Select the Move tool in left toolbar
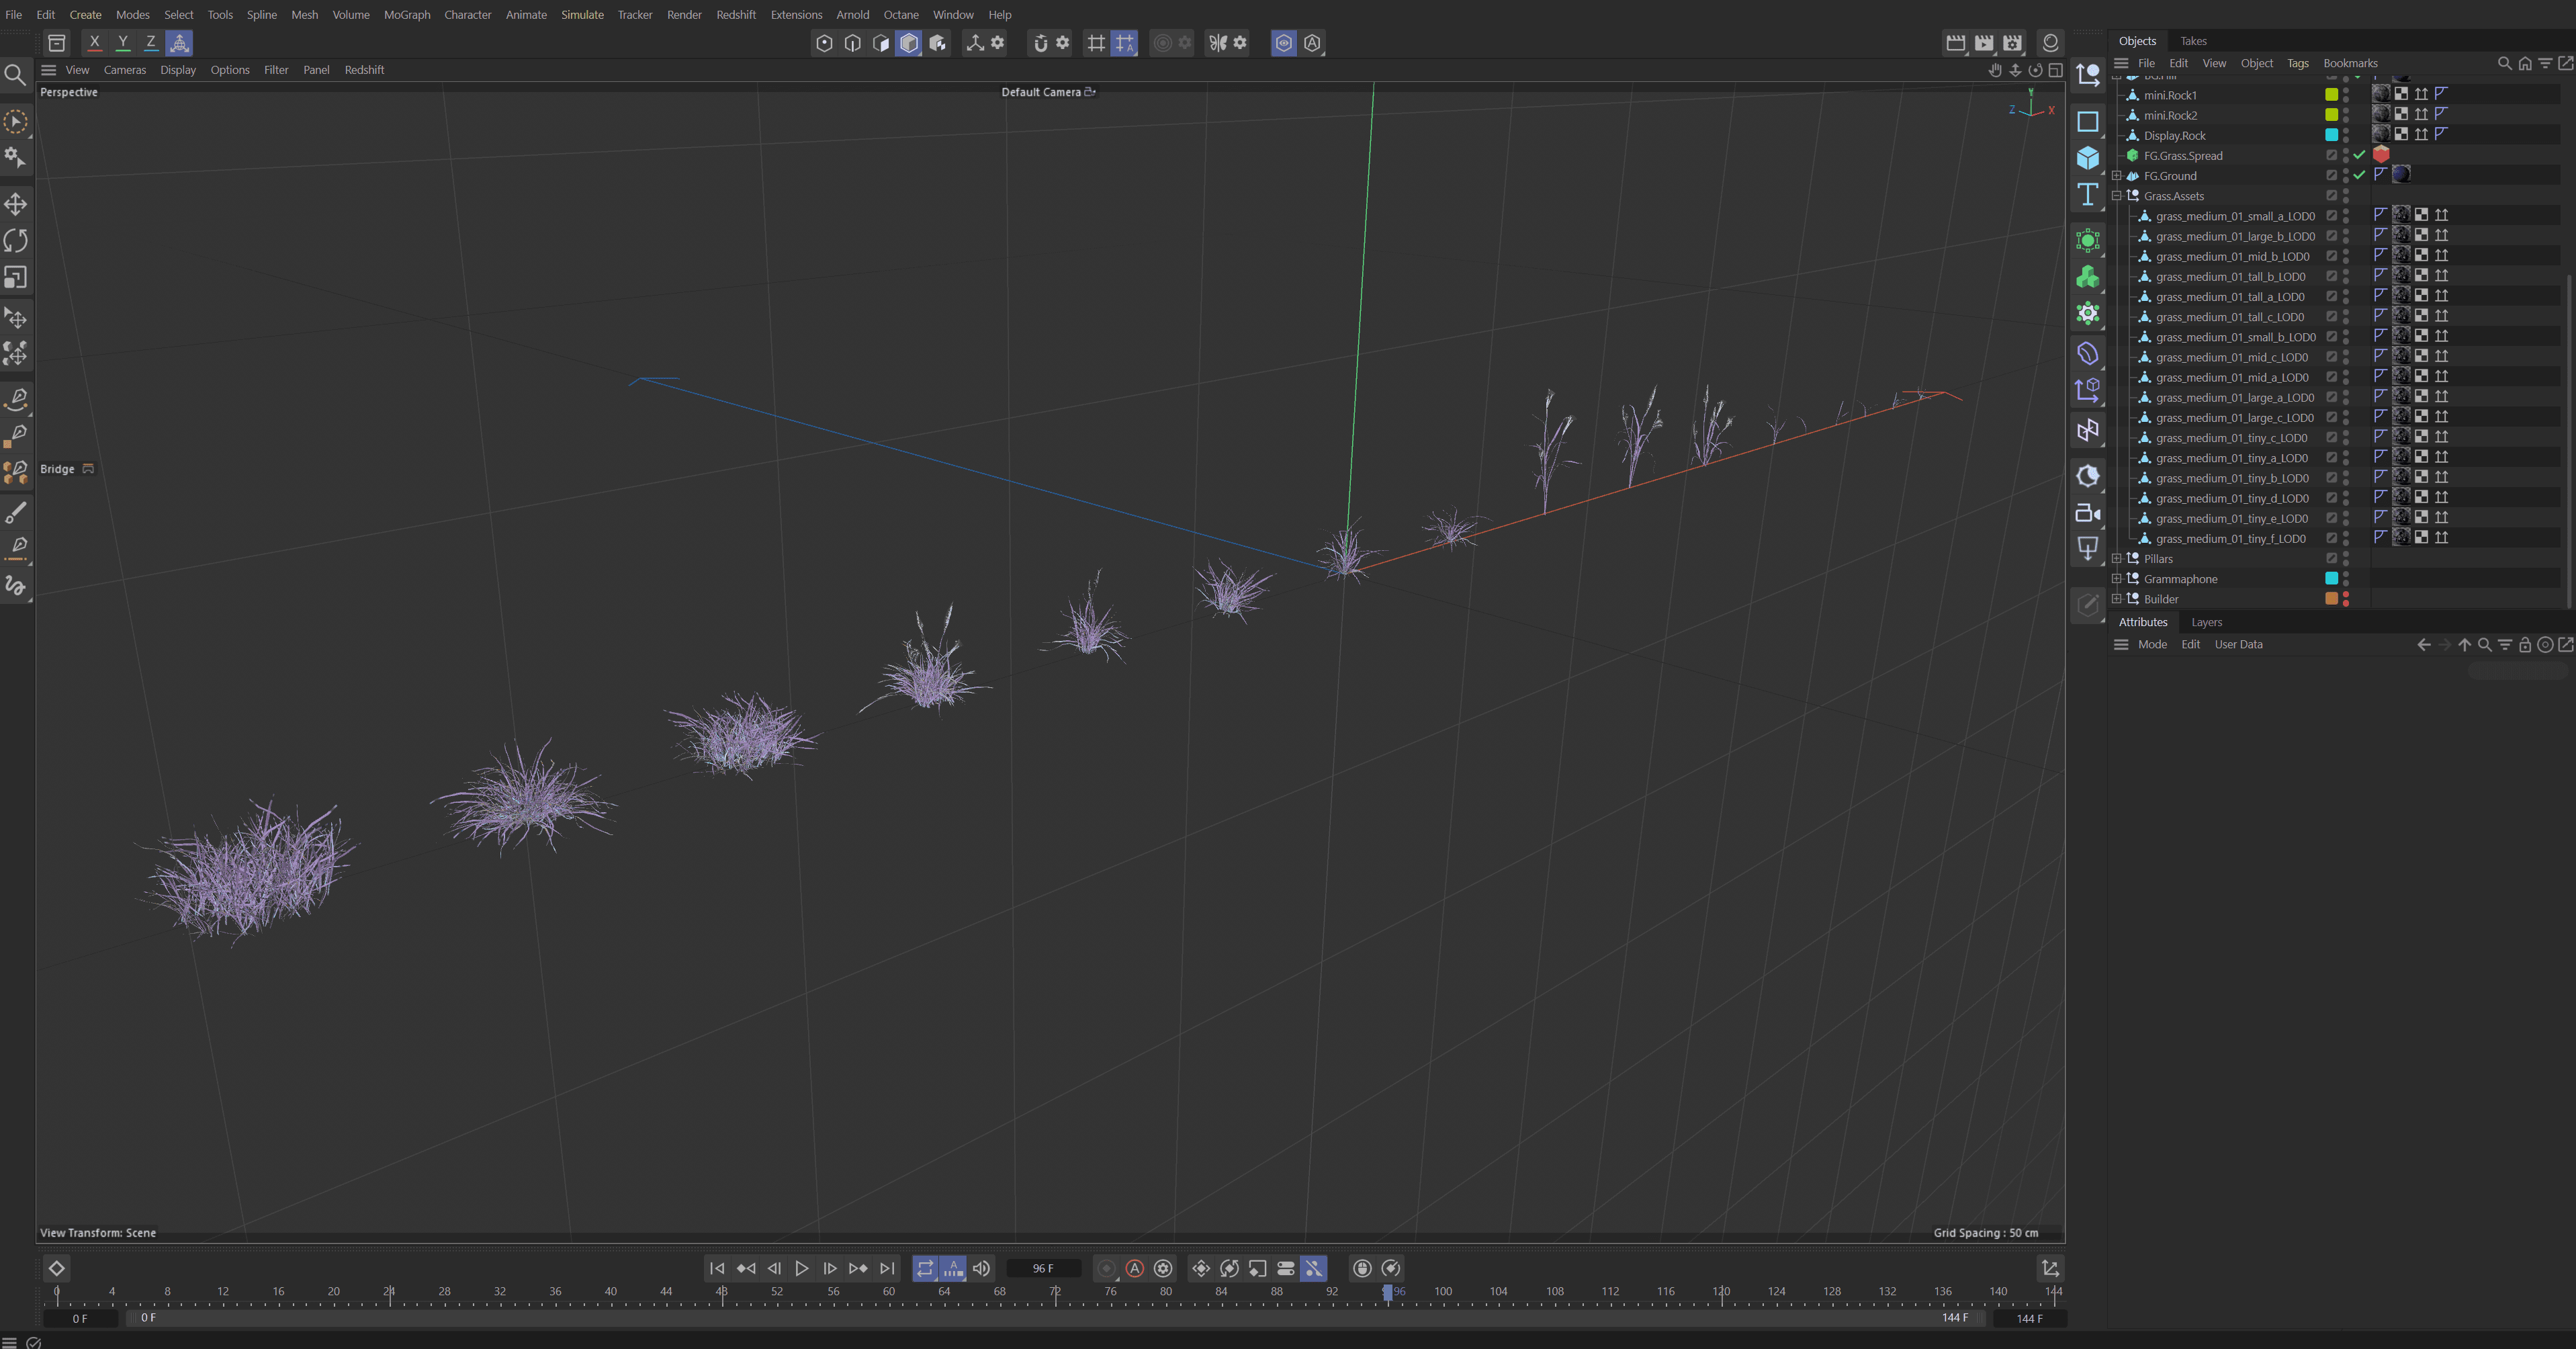The width and height of the screenshot is (2576, 1349). (16, 205)
